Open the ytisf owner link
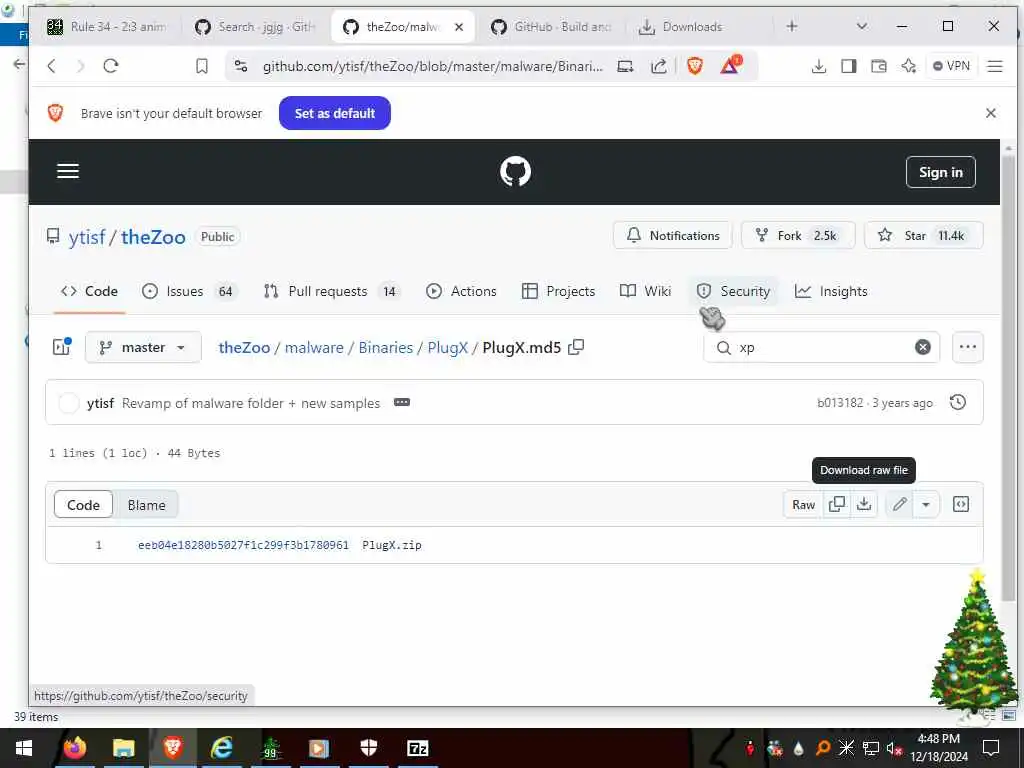Image resolution: width=1024 pixels, height=768 pixels. coord(87,237)
